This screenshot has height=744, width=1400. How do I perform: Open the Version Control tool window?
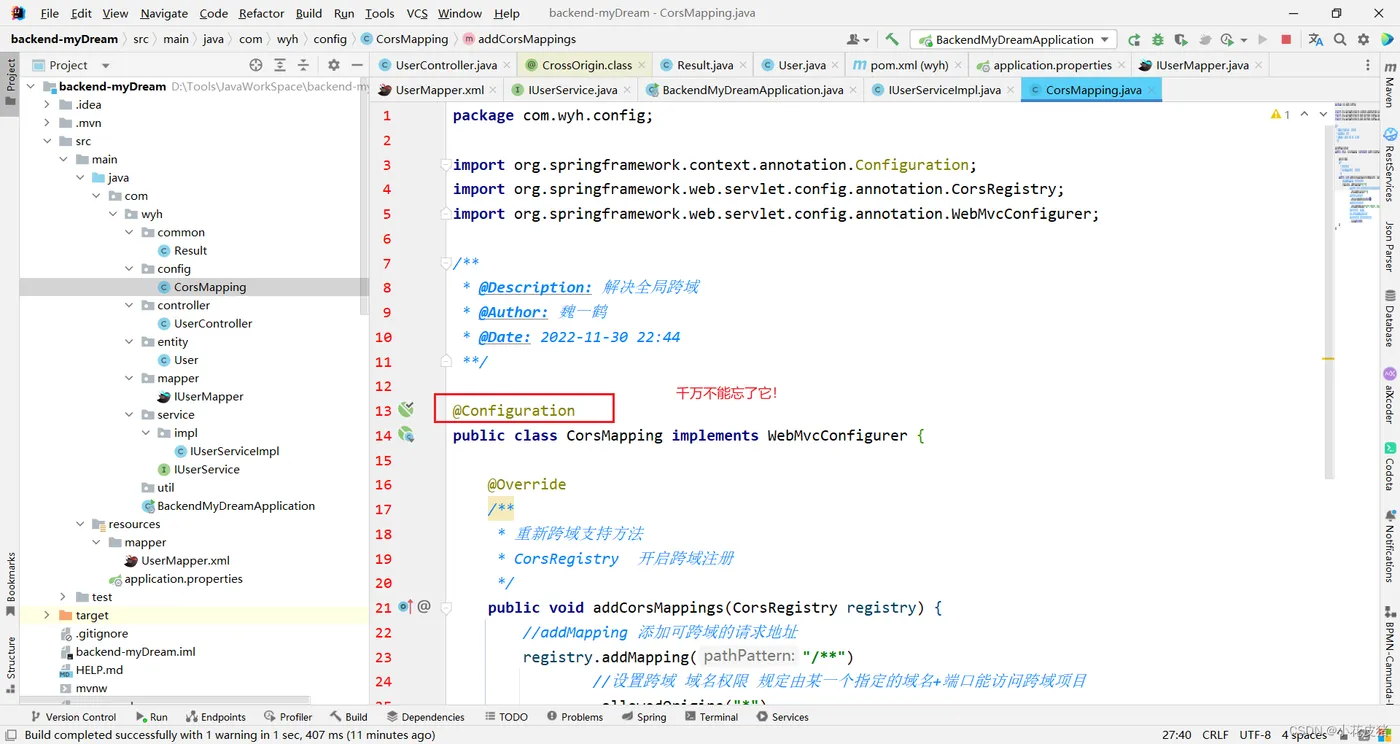[x=73, y=717]
